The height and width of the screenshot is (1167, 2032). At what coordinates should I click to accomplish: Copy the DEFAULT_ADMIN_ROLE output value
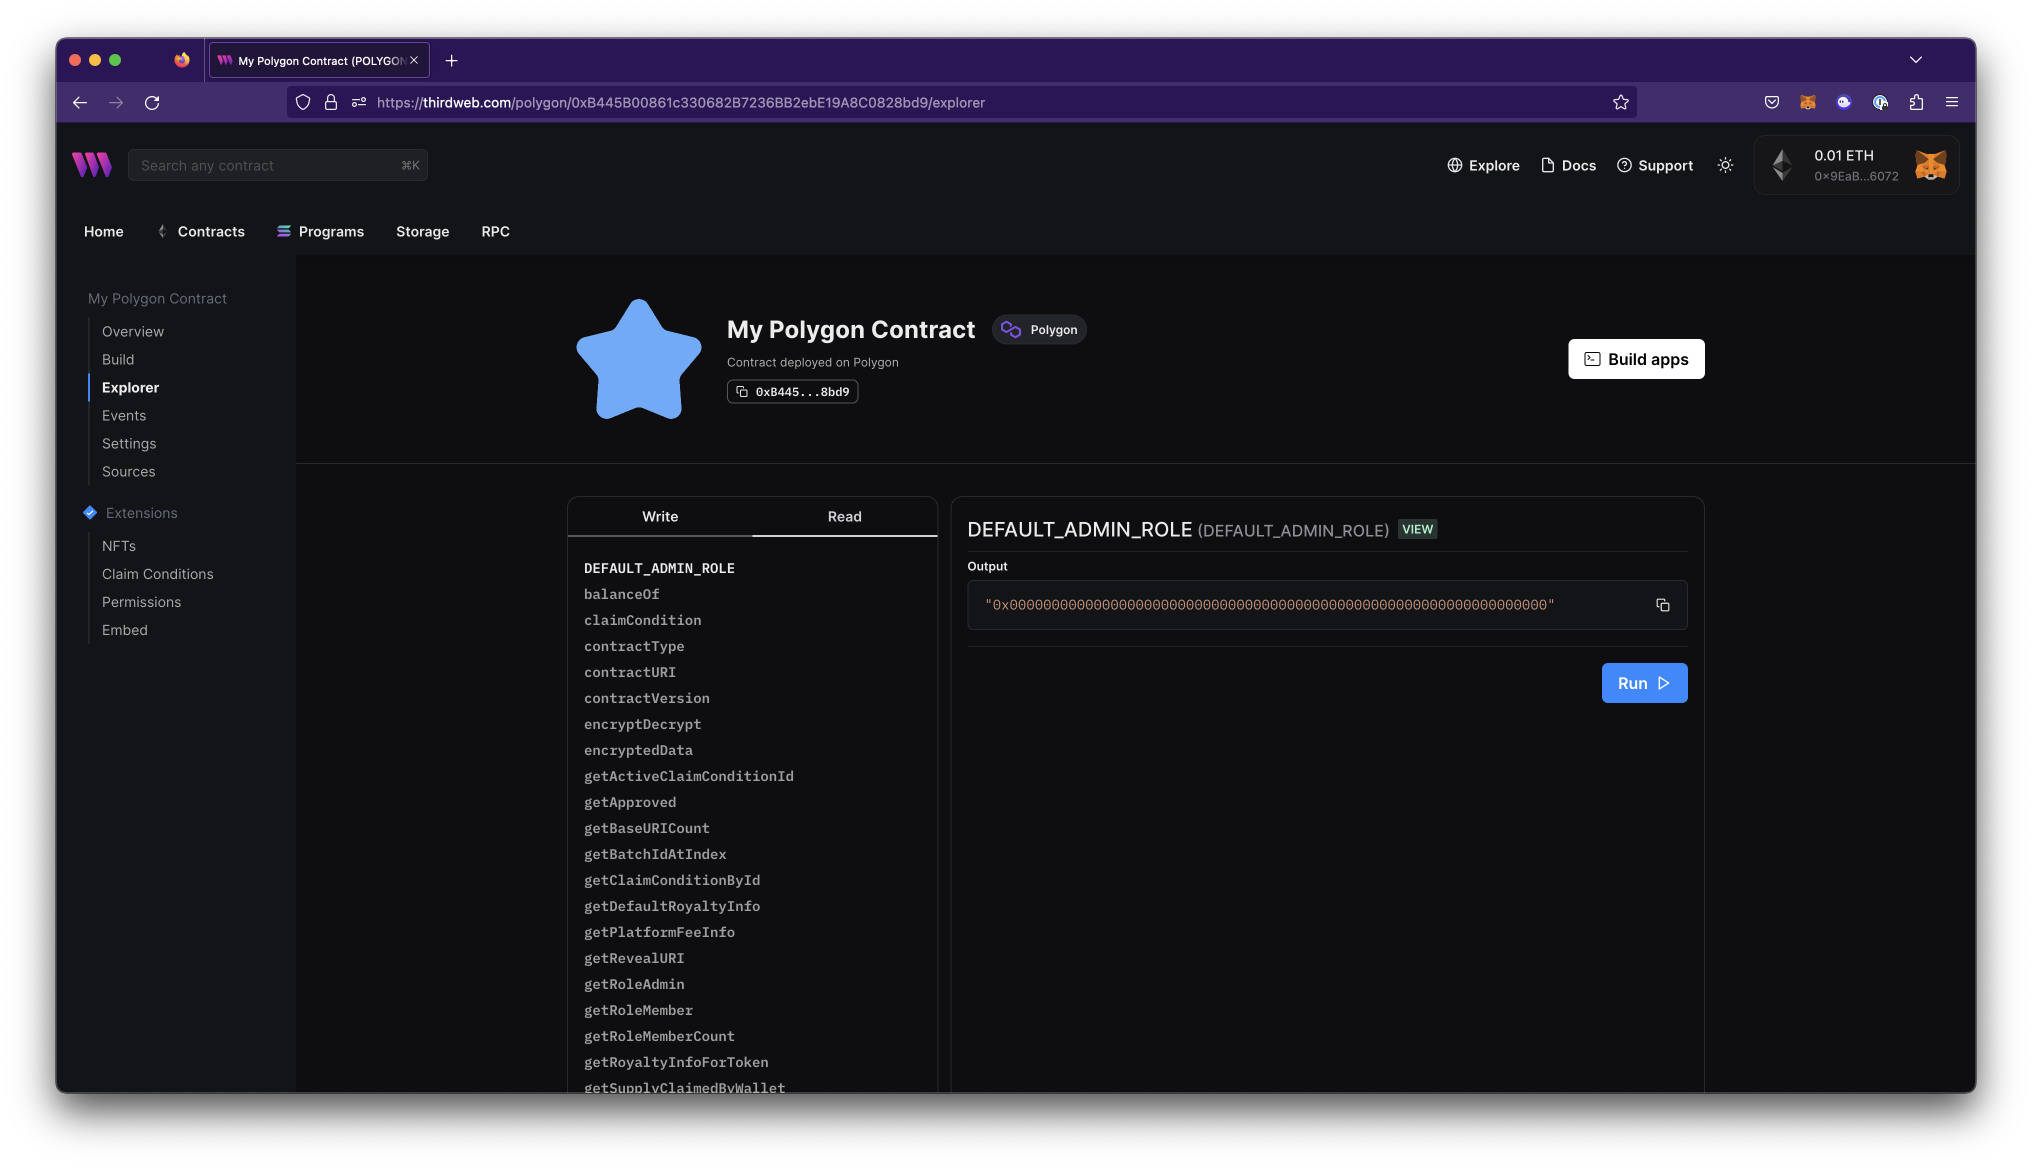click(1662, 604)
